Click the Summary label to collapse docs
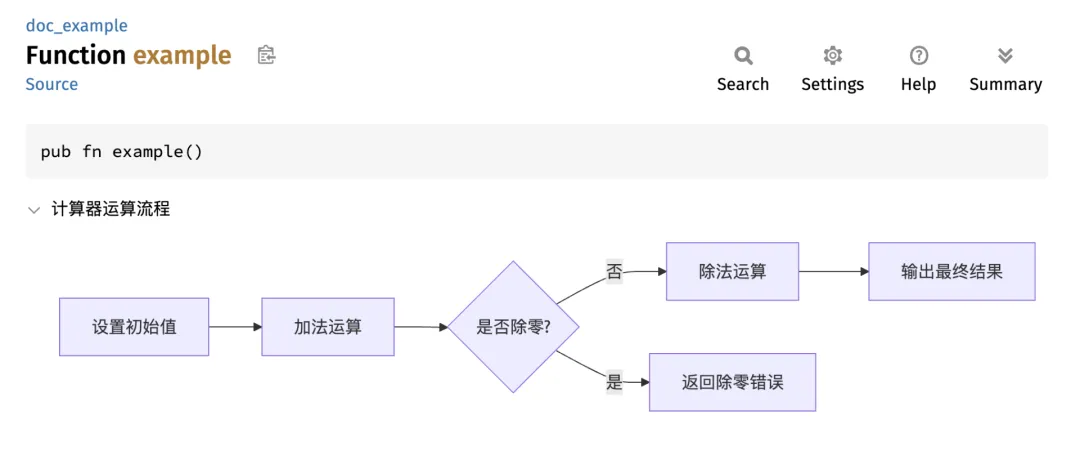 point(1005,85)
